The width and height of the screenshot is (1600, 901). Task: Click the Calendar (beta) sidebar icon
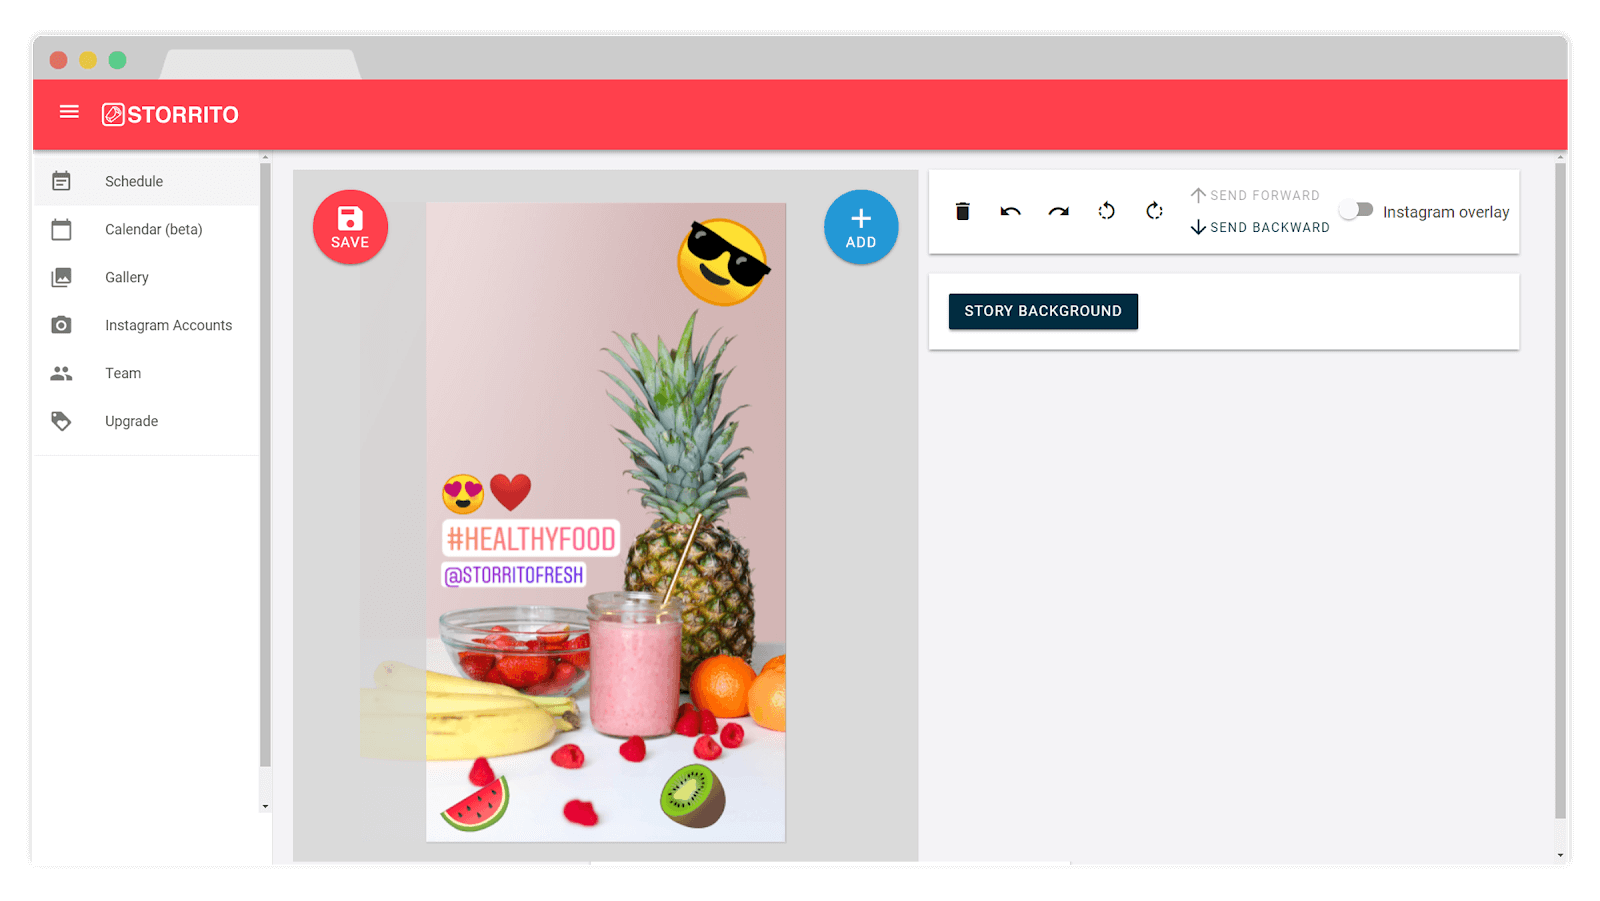(x=61, y=229)
